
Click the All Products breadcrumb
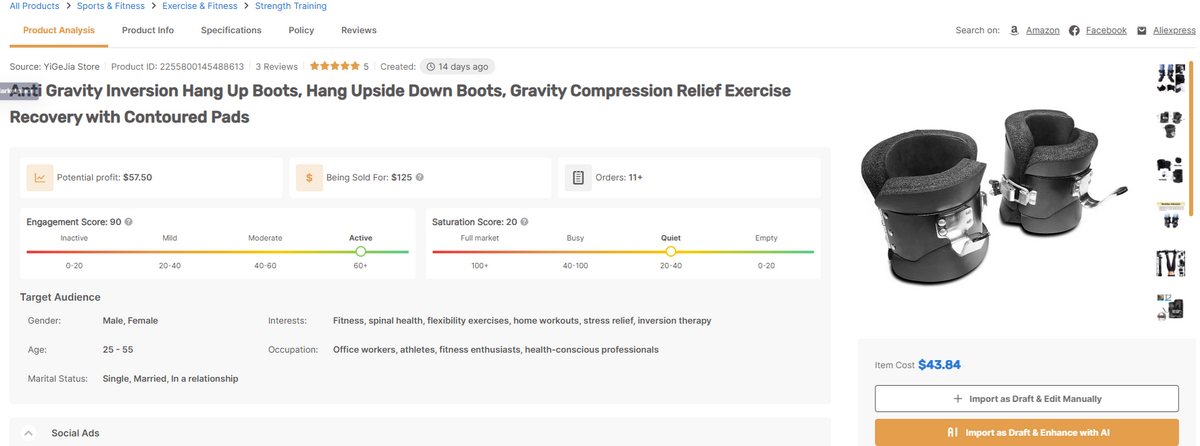click(34, 6)
